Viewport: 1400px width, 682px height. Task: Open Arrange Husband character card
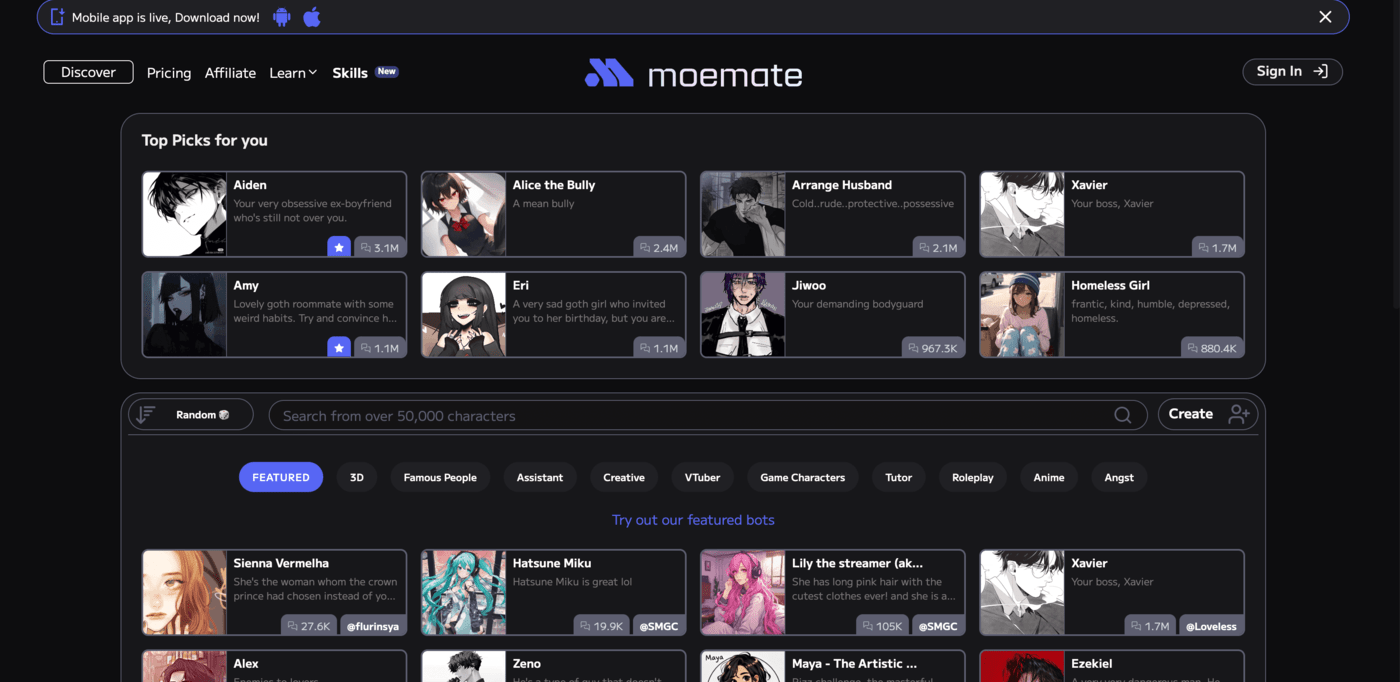[832, 214]
